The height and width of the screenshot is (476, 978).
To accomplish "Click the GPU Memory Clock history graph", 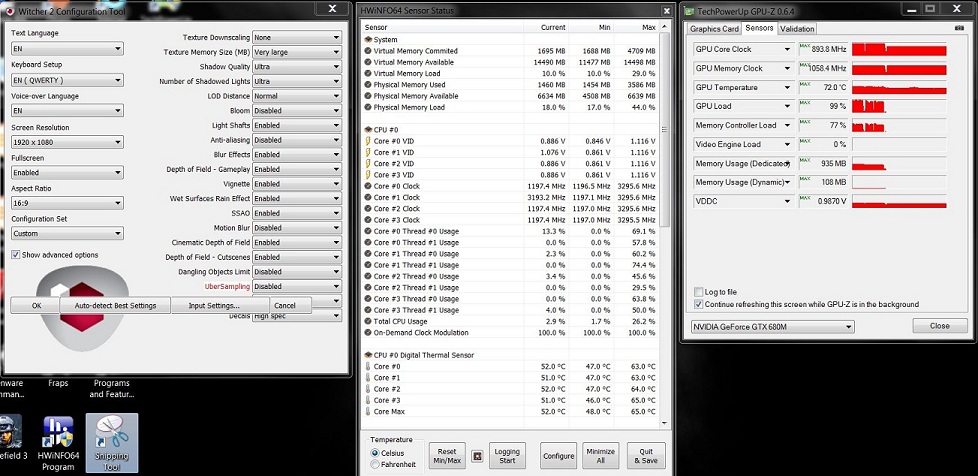I will tap(899, 69).
